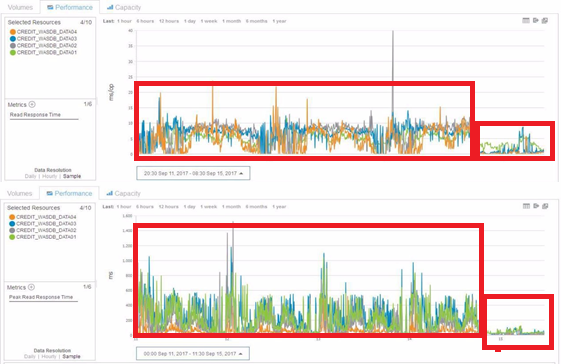
Task: Switch to Volumes tab above Read Response Time panel
Action: (20, 7)
